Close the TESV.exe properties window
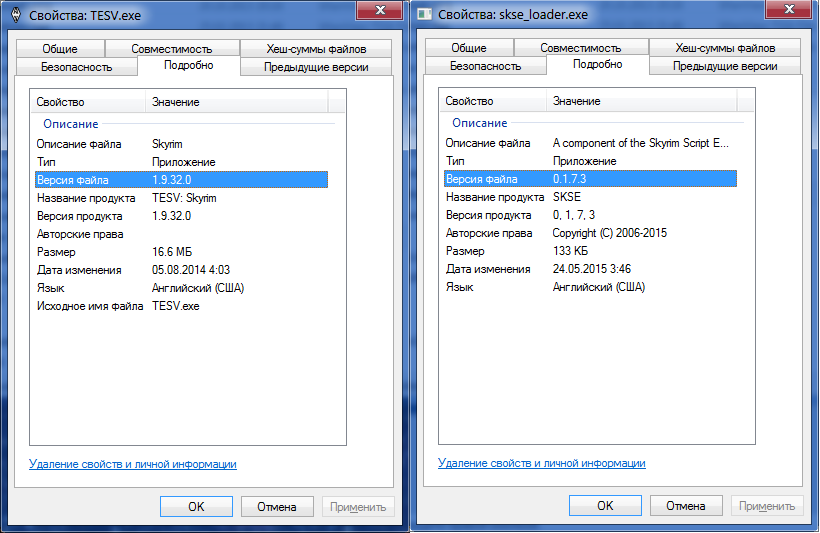The image size is (820, 533). click(380, 10)
